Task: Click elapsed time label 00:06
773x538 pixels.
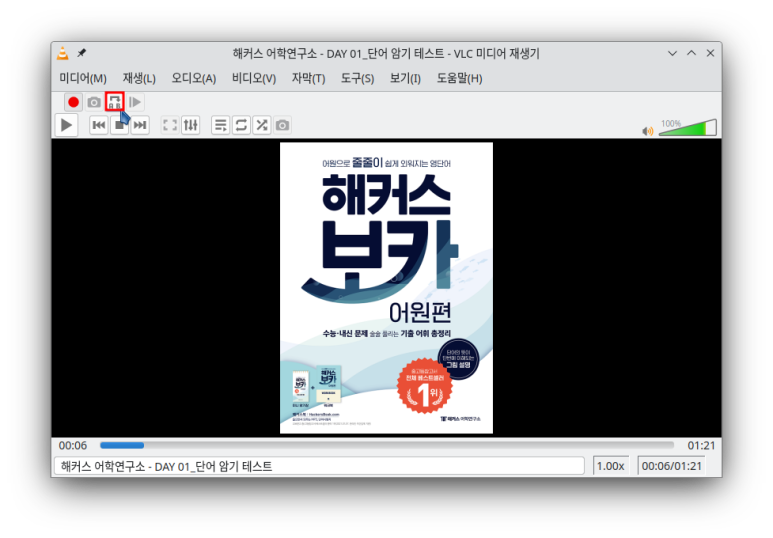Action: pyautogui.click(x=73, y=445)
